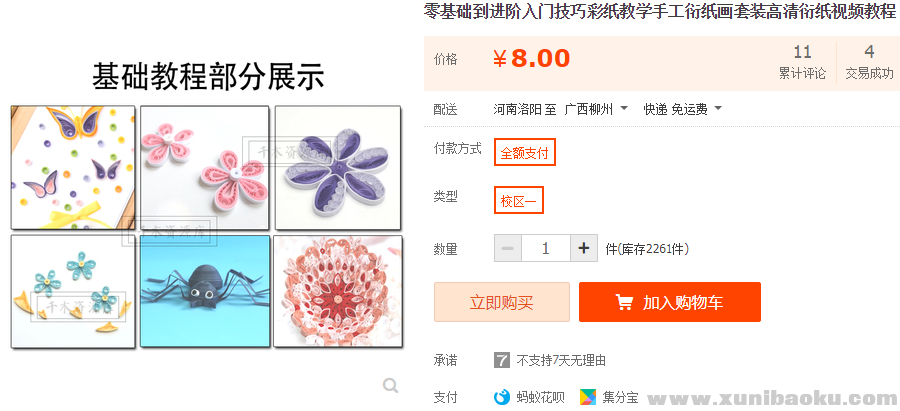Click the quantity input field

tap(545, 248)
